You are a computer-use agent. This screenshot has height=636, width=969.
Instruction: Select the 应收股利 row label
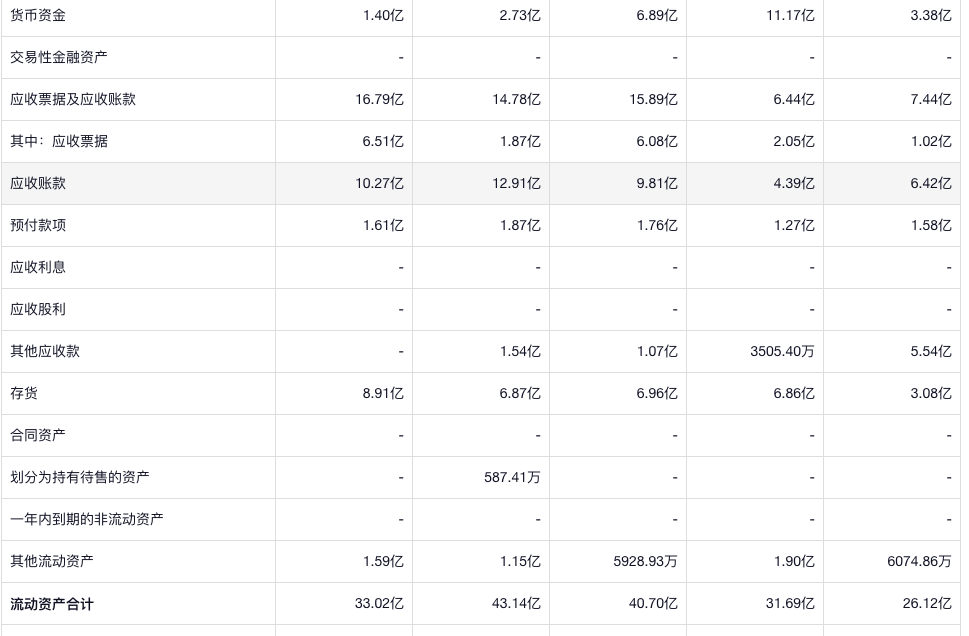38,309
